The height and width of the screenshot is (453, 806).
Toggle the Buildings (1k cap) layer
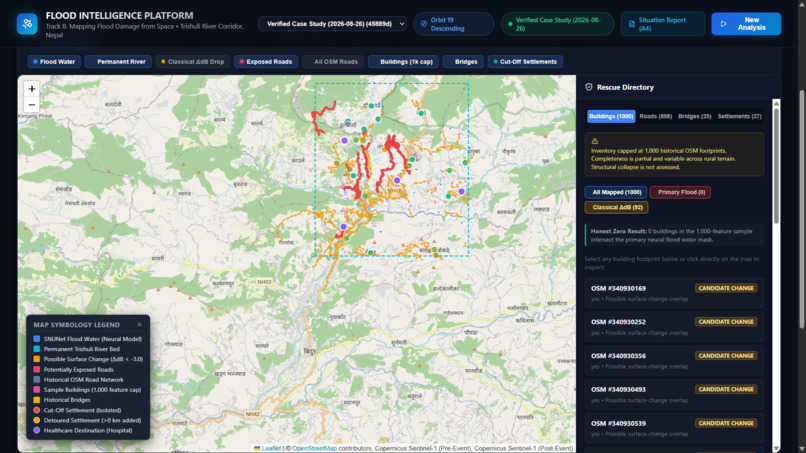[404, 62]
